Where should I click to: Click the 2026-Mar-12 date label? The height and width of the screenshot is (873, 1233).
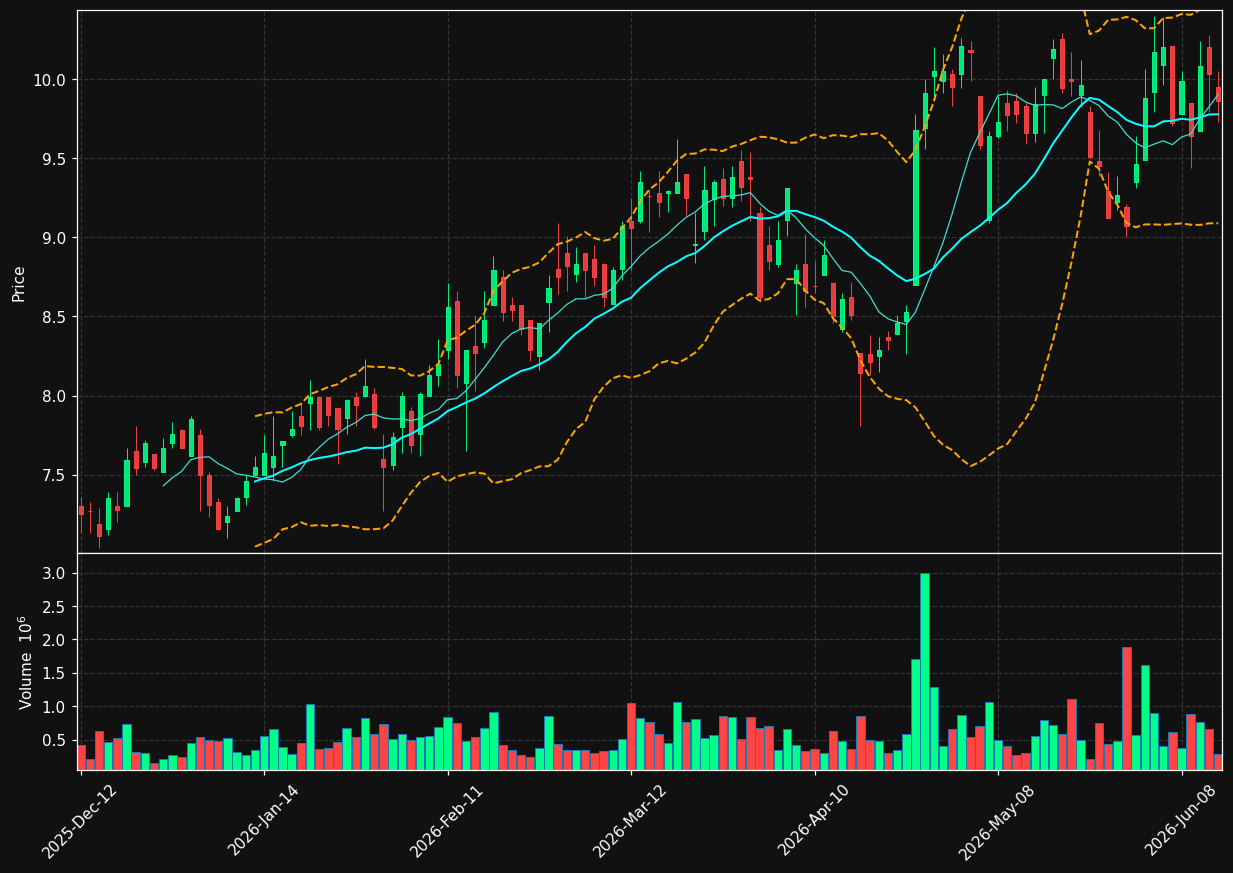click(629, 822)
